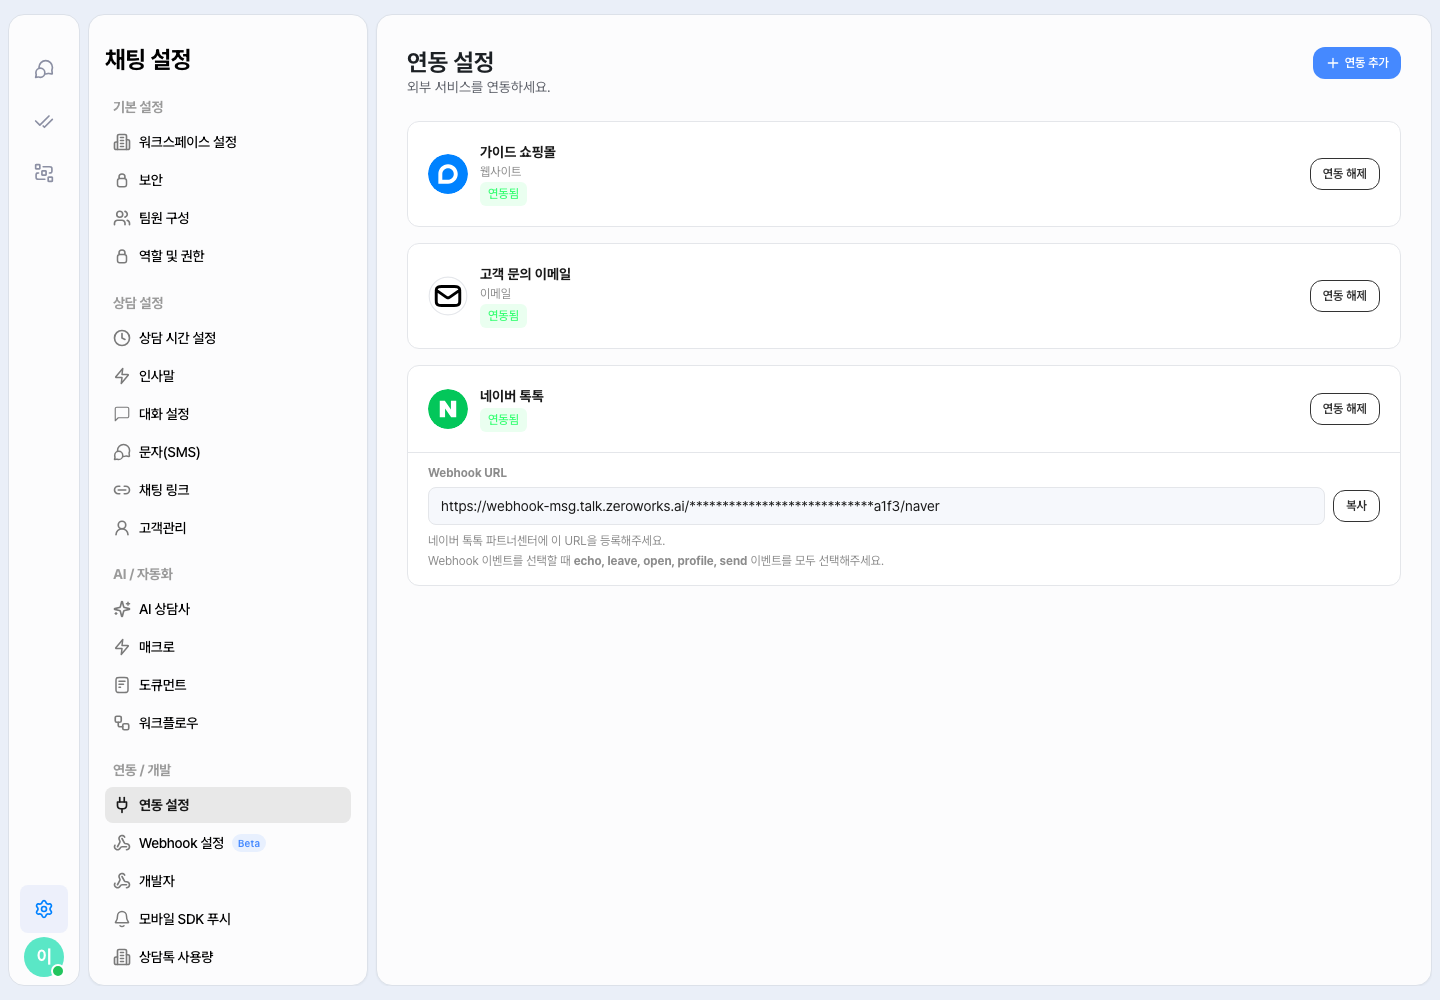
Task: View 상담톡 사용량 page
Action: click(228, 957)
